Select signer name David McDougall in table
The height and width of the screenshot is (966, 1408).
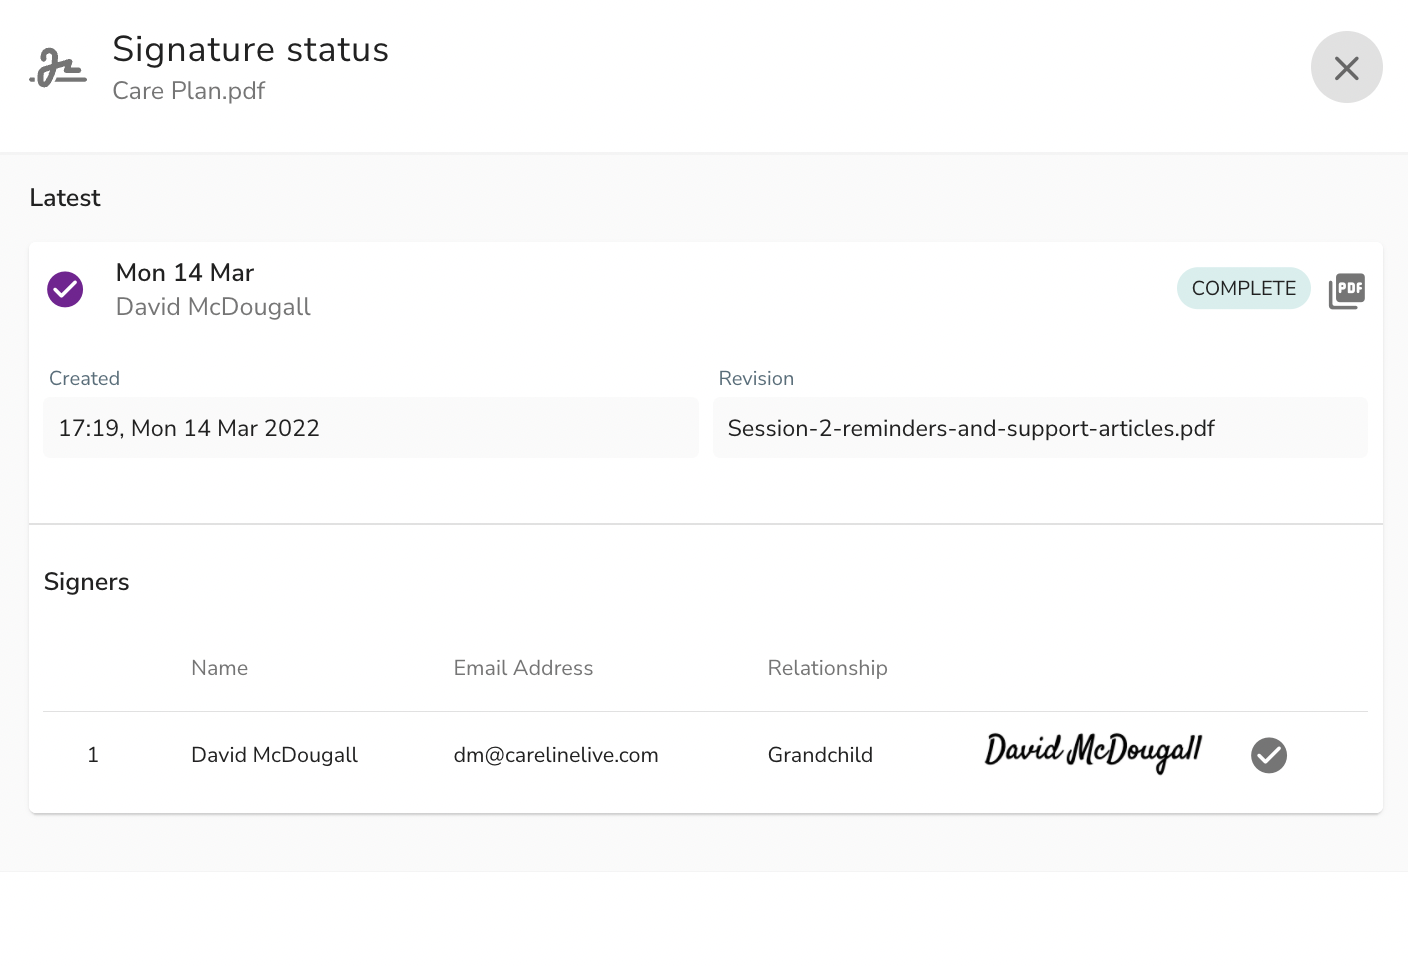[274, 755]
